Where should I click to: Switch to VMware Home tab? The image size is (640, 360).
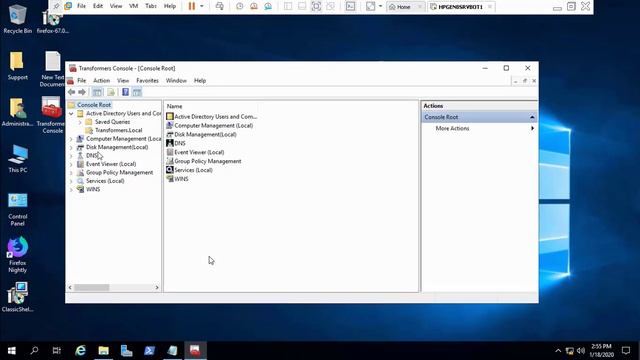coord(404,7)
